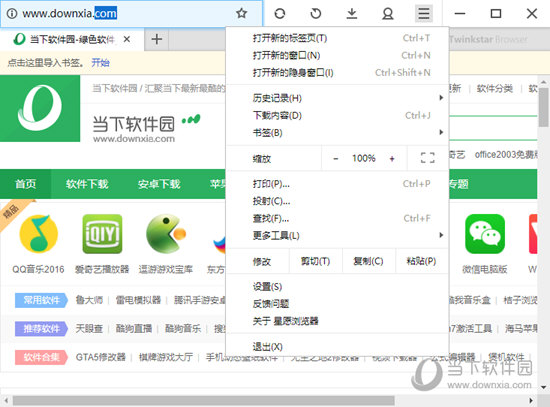Expand the 历史记录(H) submenu
The image size is (550, 407).
click(x=337, y=98)
